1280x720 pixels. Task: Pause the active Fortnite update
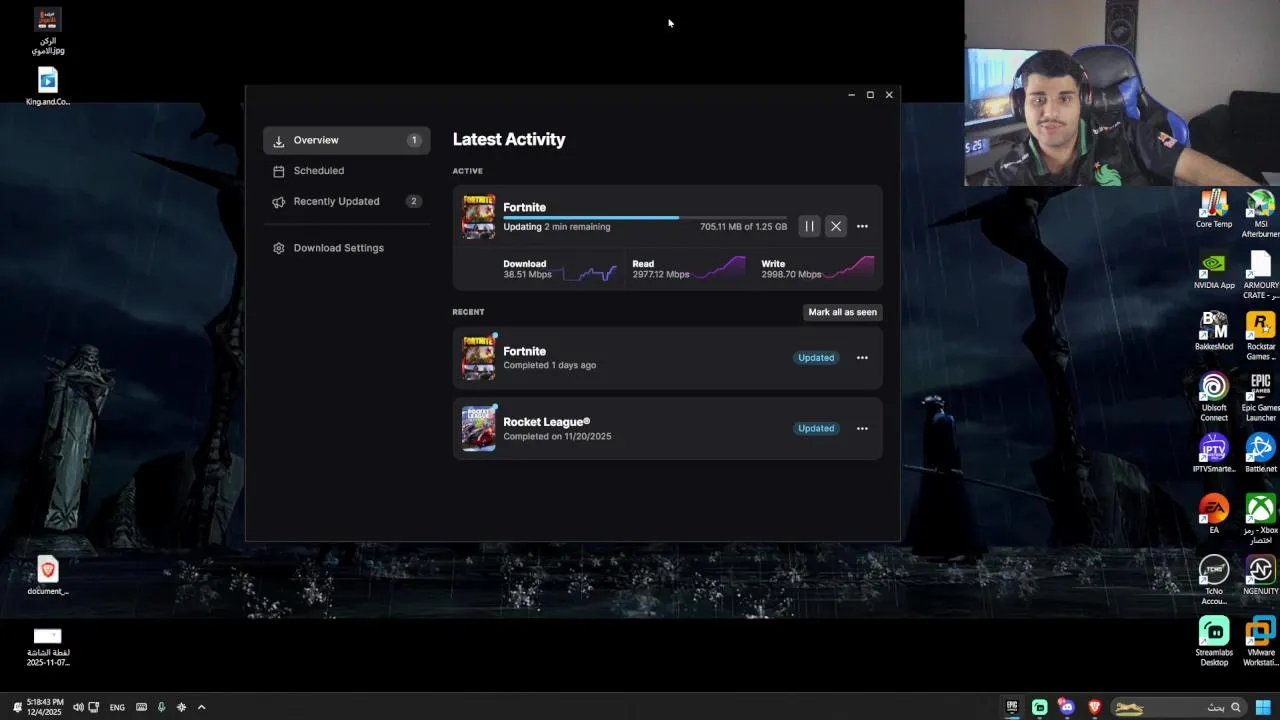[810, 226]
